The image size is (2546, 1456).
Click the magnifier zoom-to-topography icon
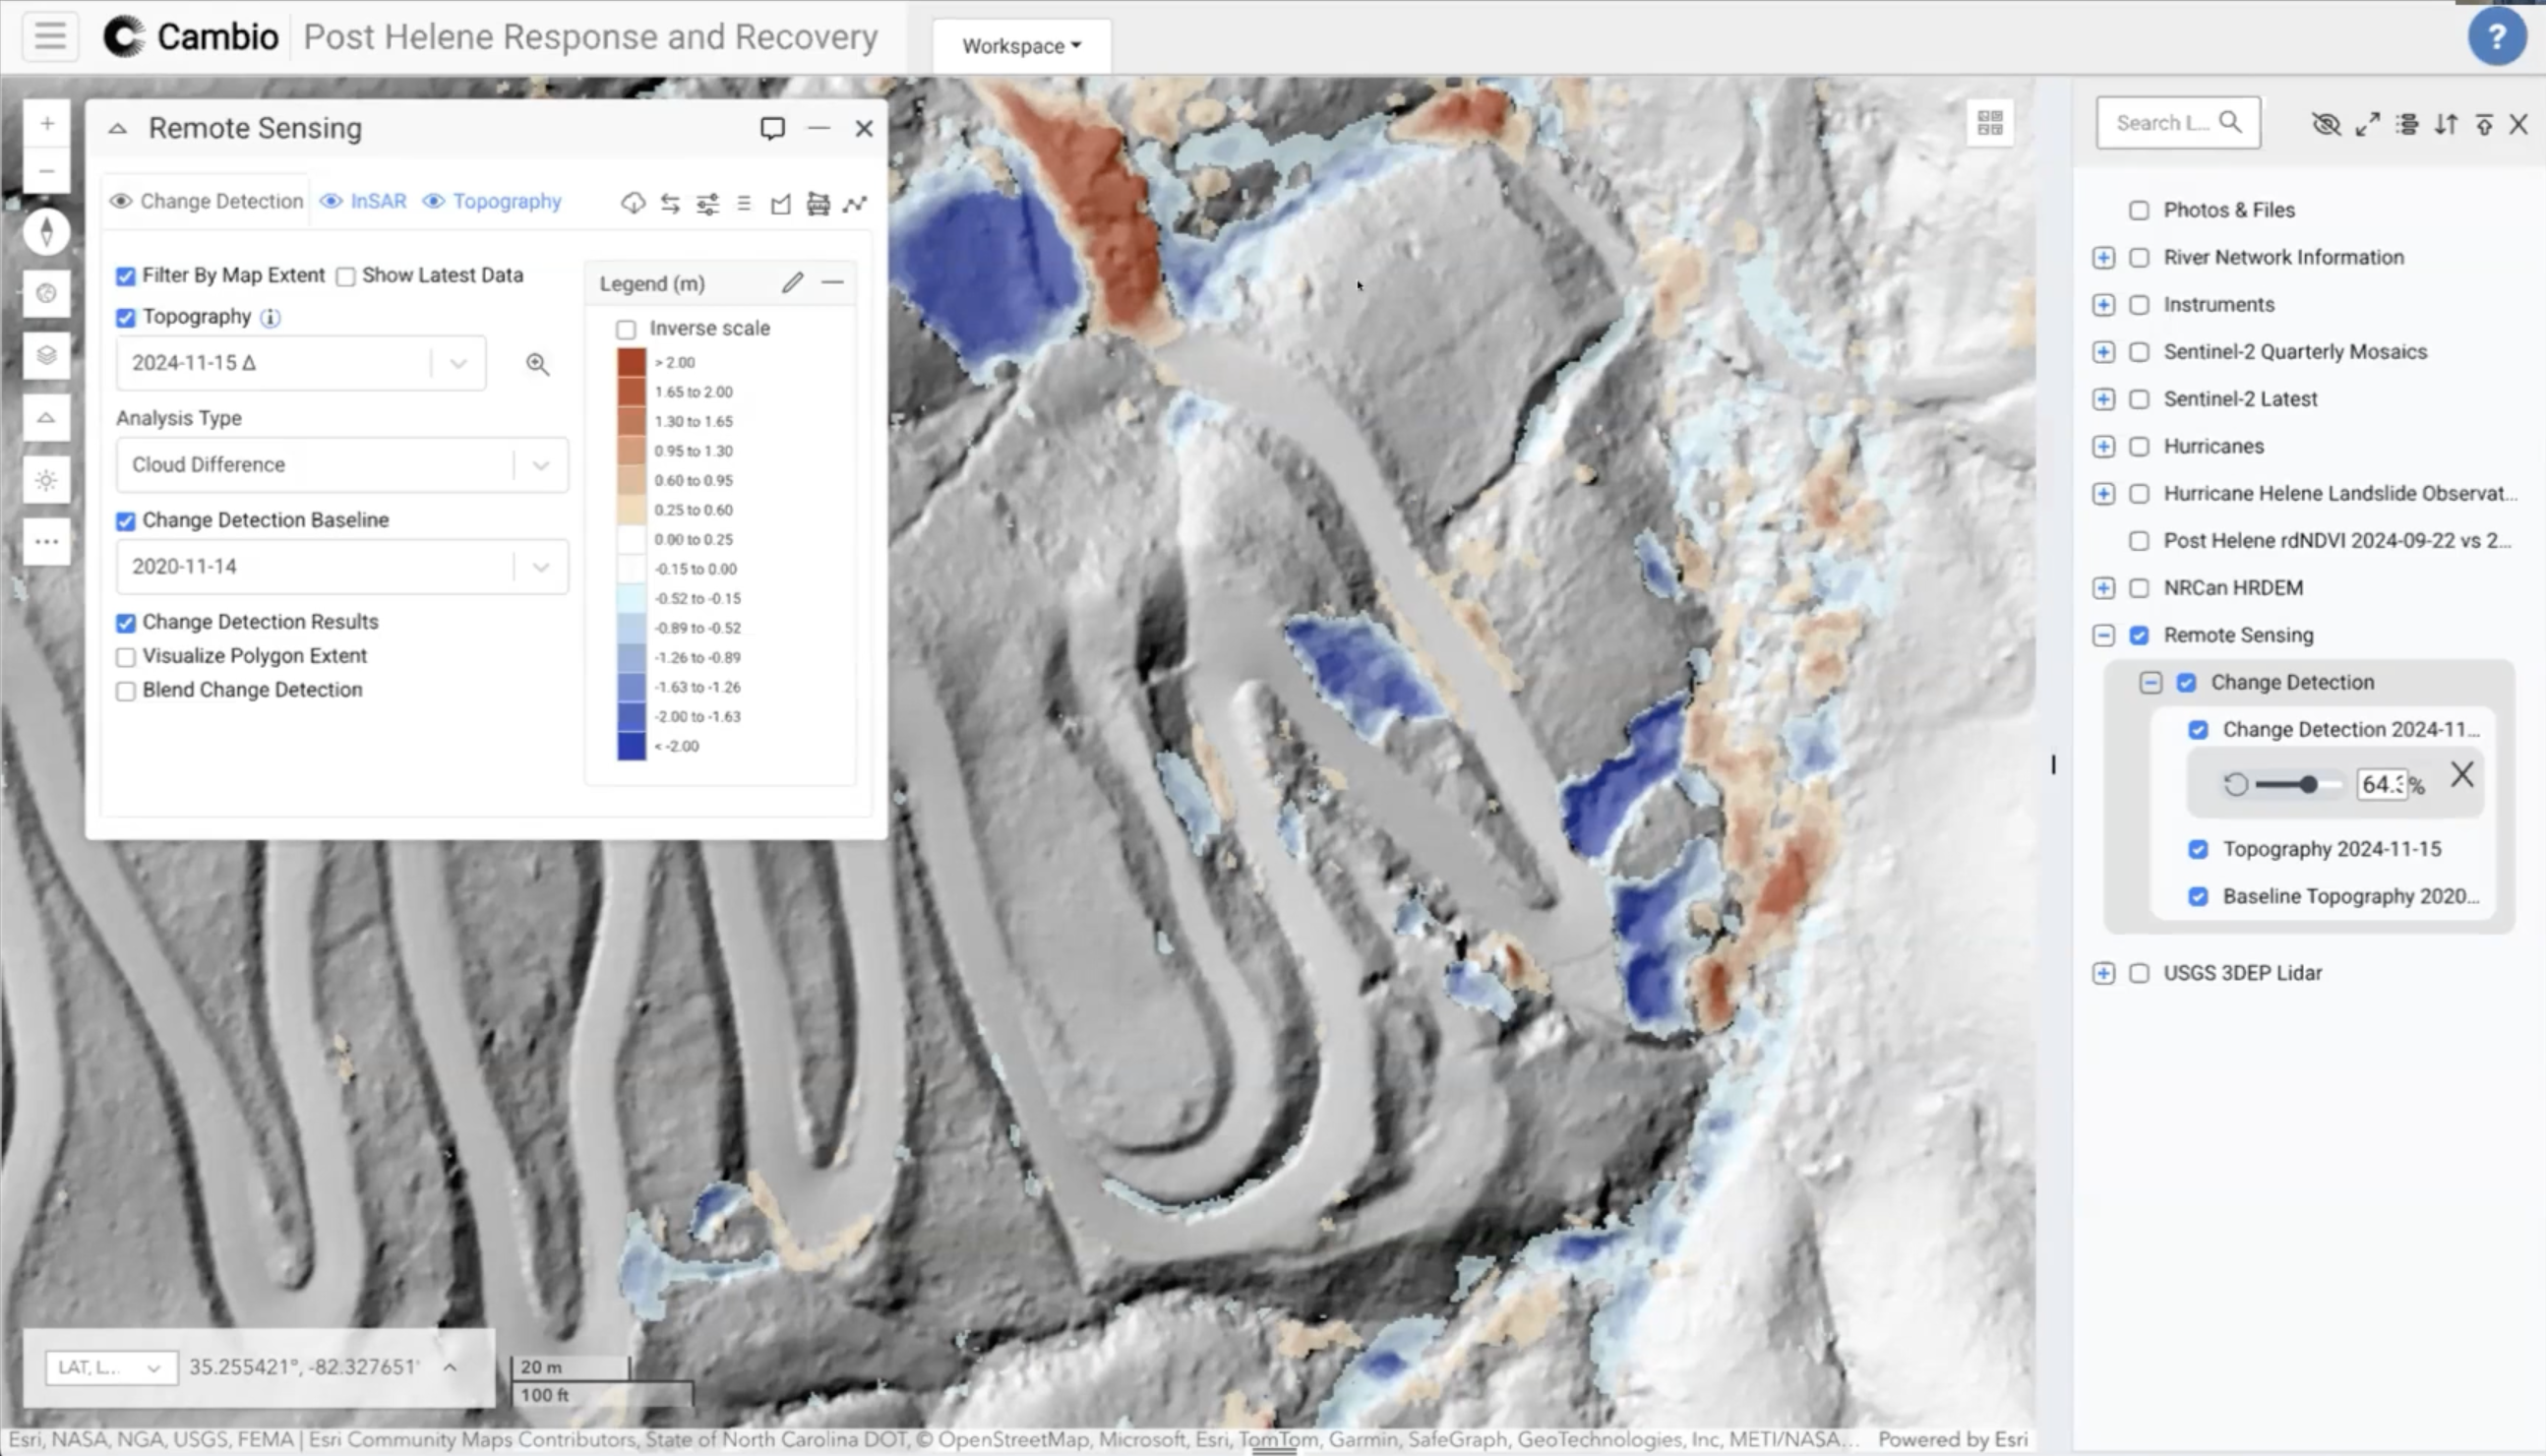coord(537,364)
